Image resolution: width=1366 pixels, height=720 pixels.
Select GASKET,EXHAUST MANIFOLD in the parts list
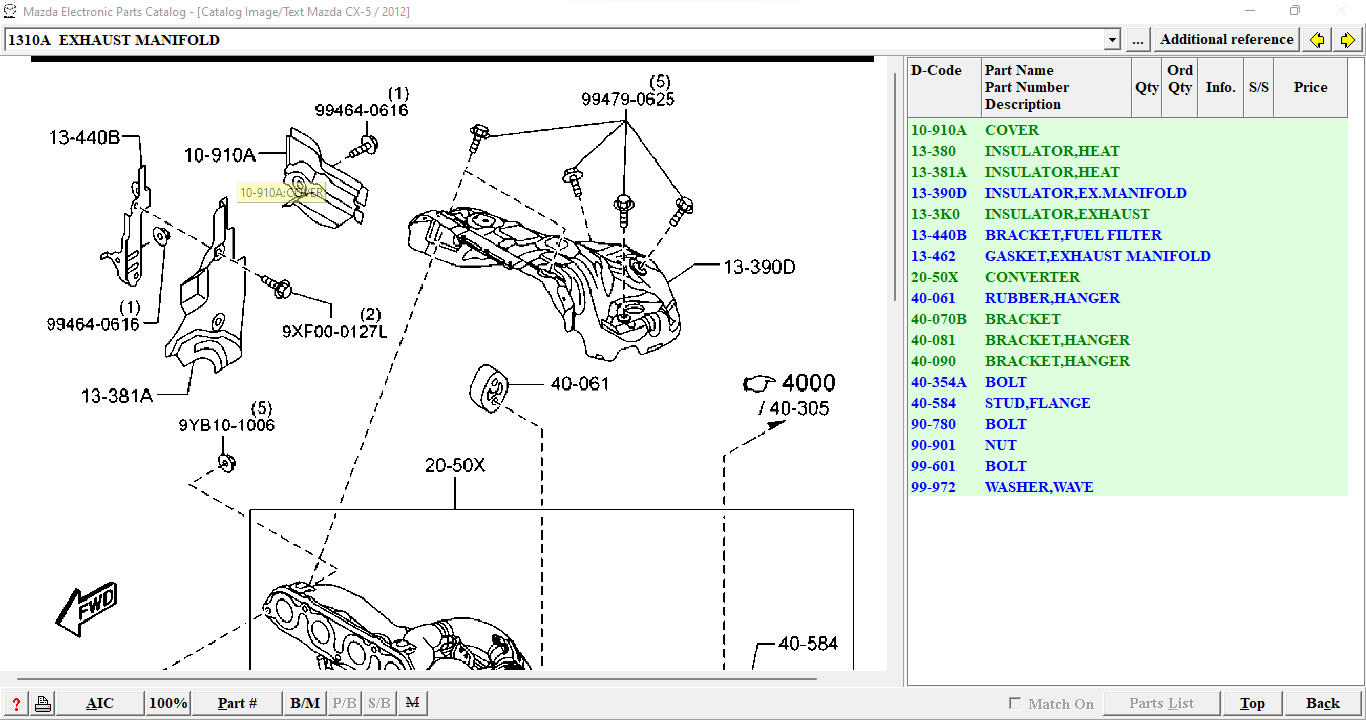[1097, 256]
